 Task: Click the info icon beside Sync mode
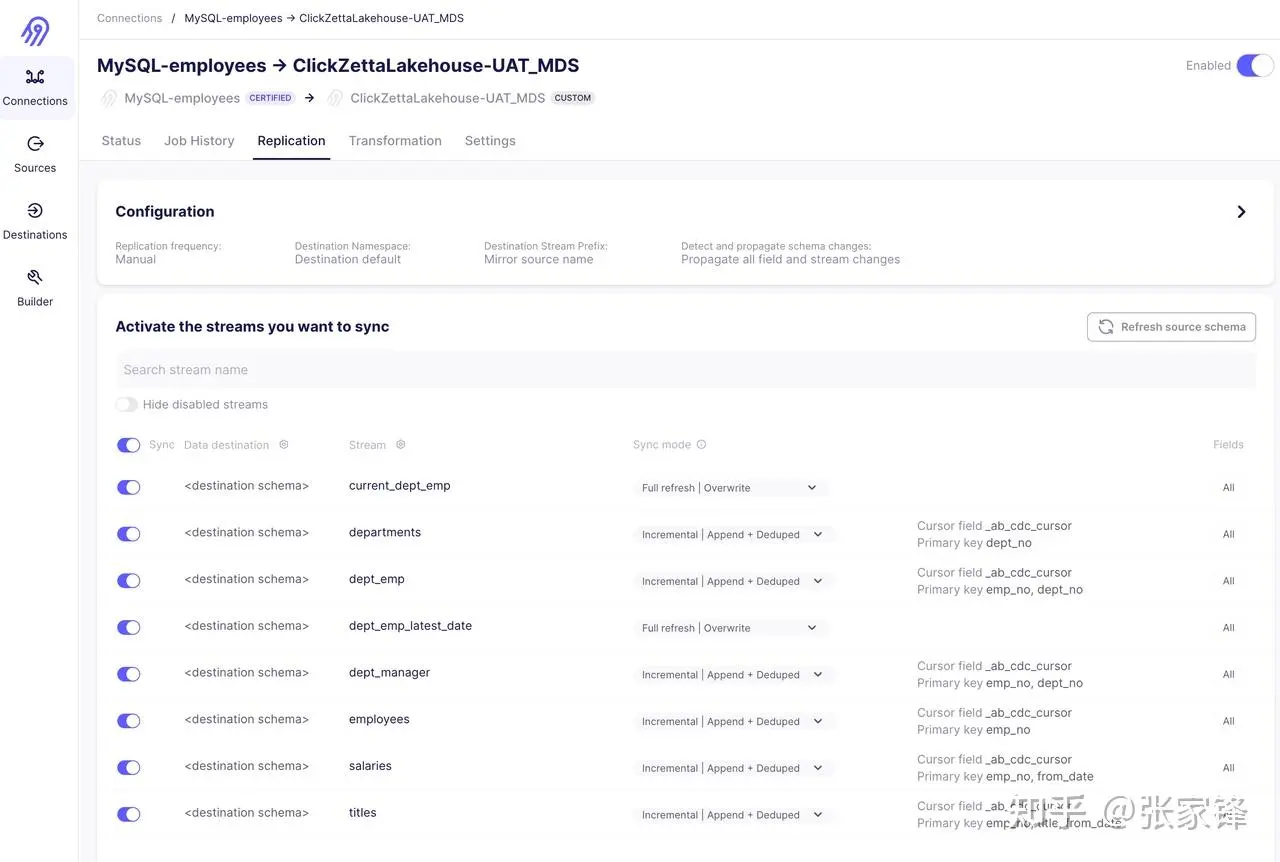701,445
